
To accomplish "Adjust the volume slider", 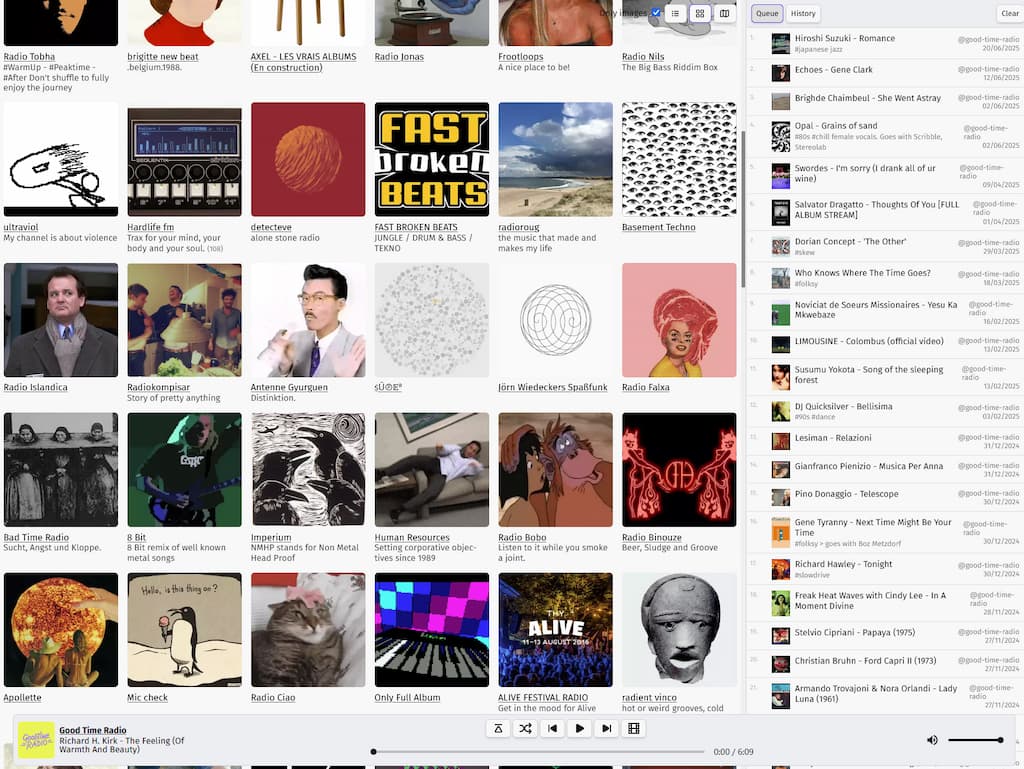I will 974,740.
